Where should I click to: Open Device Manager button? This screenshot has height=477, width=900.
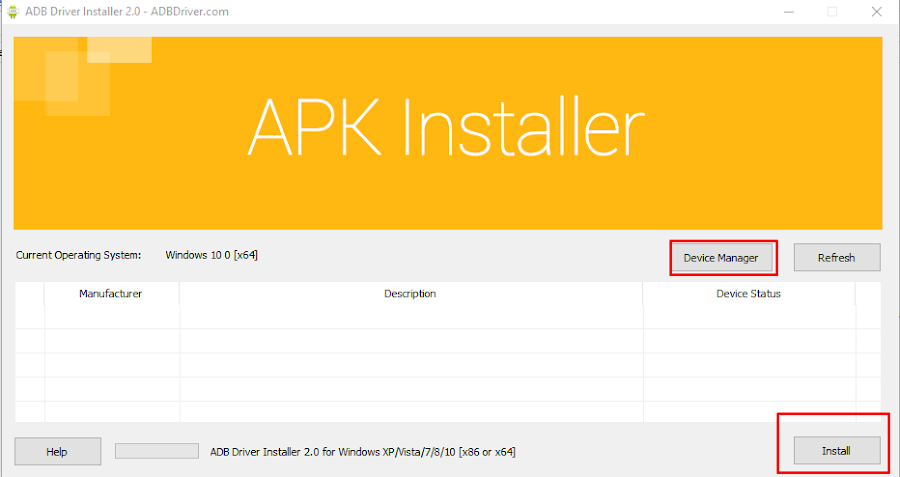coord(721,258)
